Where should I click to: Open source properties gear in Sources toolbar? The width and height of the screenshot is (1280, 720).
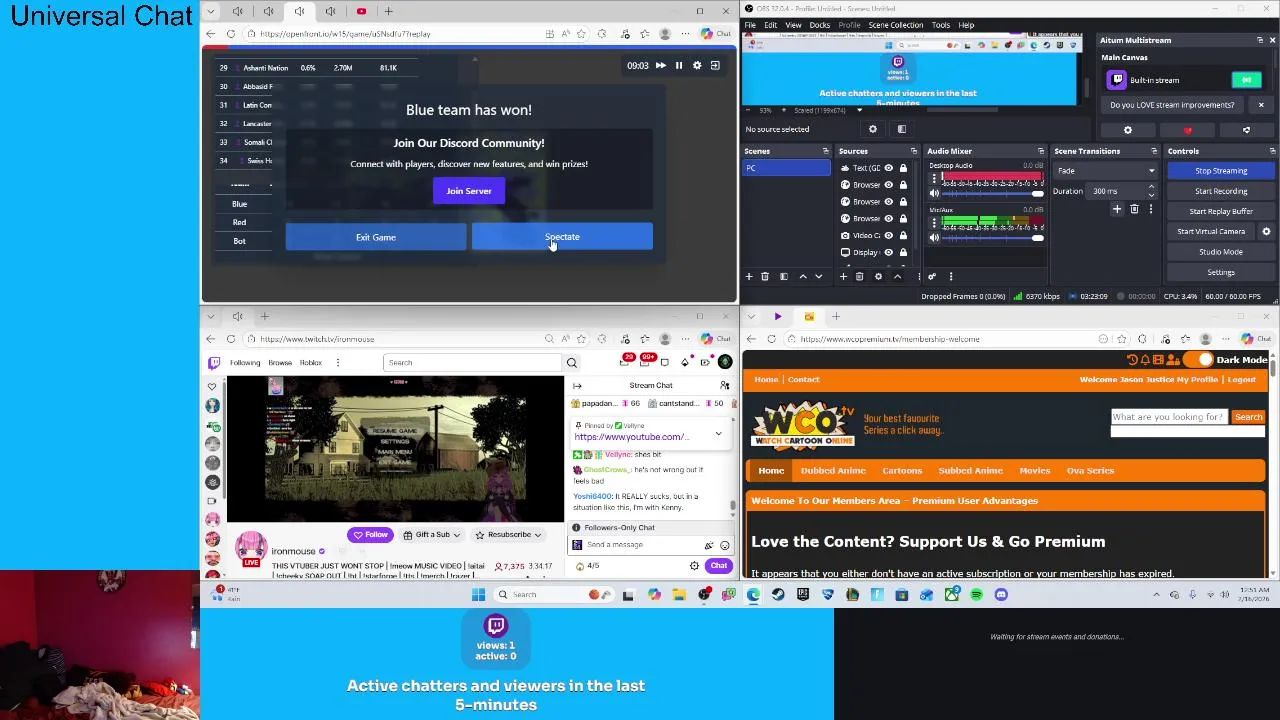(878, 276)
